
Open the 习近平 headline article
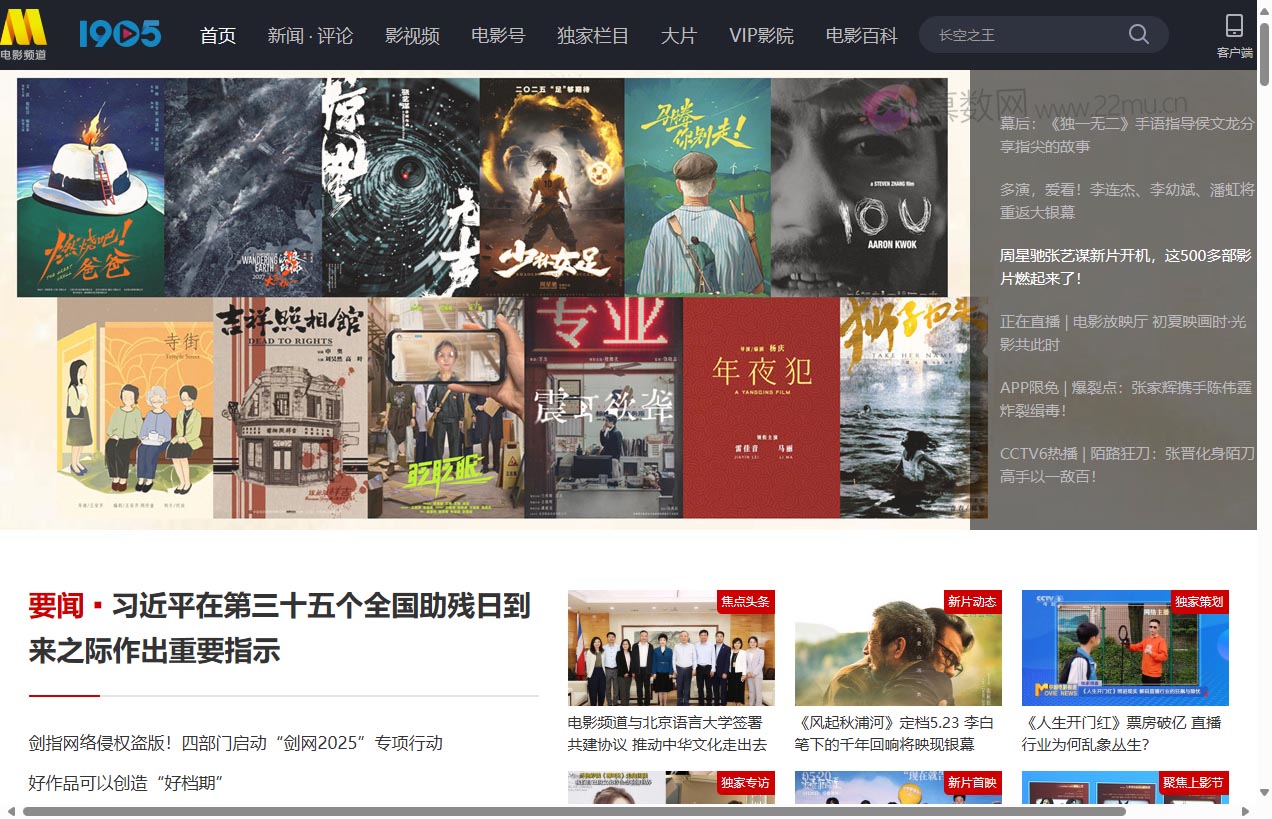tap(280, 628)
